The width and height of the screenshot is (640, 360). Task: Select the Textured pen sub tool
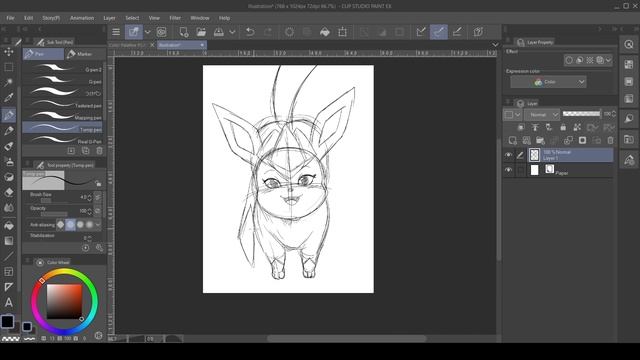62,105
